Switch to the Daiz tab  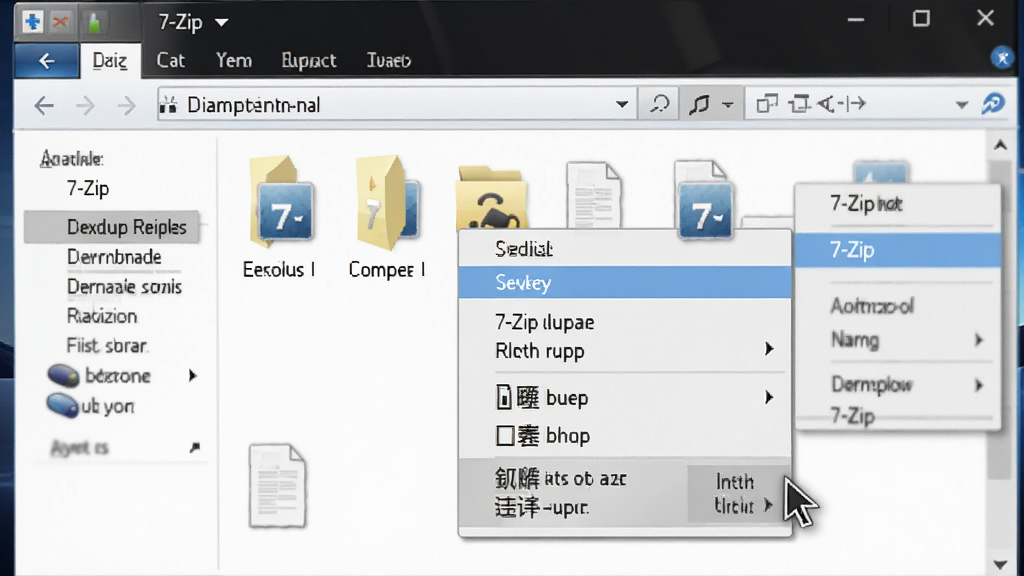[110, 61]
